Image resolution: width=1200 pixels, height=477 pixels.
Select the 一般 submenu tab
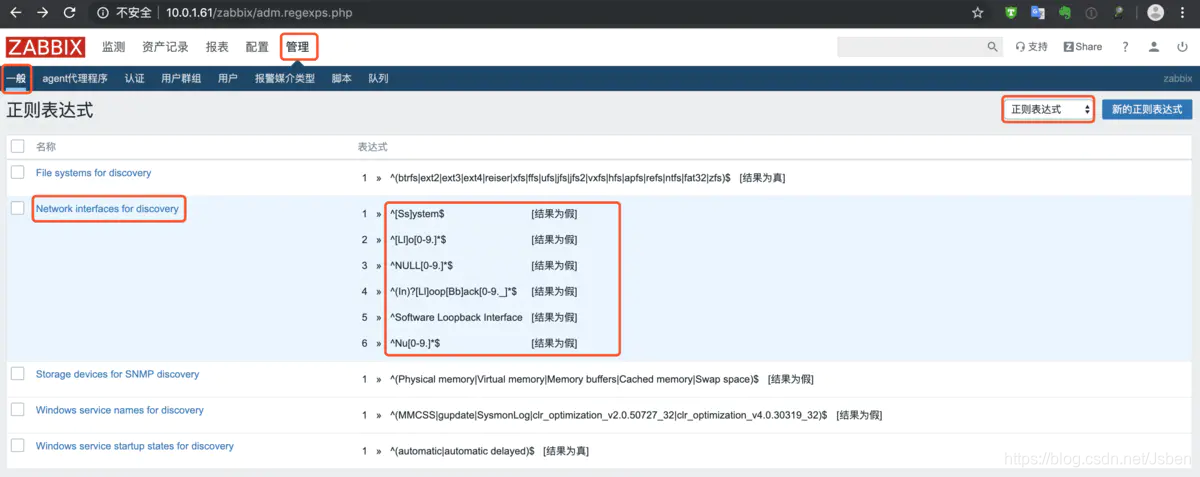16,78
